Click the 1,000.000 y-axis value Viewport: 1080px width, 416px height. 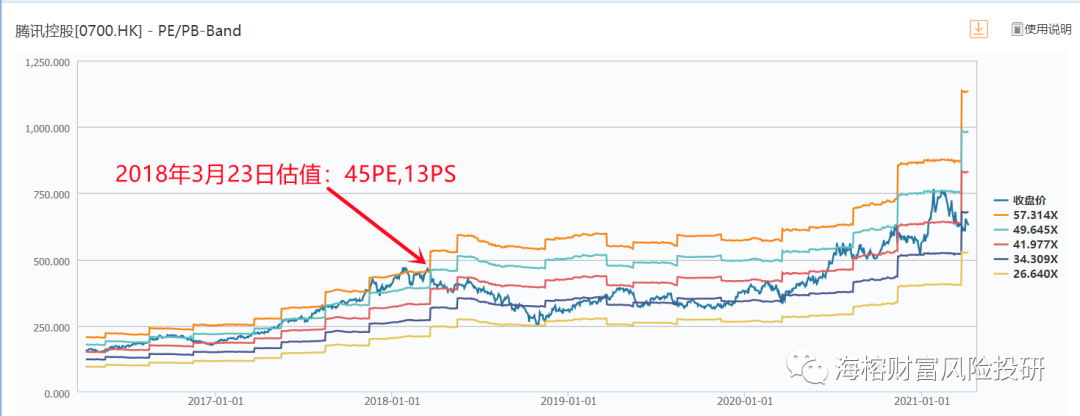pos(48,128)
